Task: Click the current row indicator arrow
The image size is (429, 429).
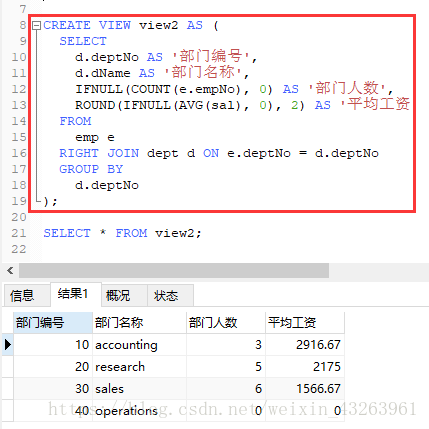Action: (x=8, y=344)
